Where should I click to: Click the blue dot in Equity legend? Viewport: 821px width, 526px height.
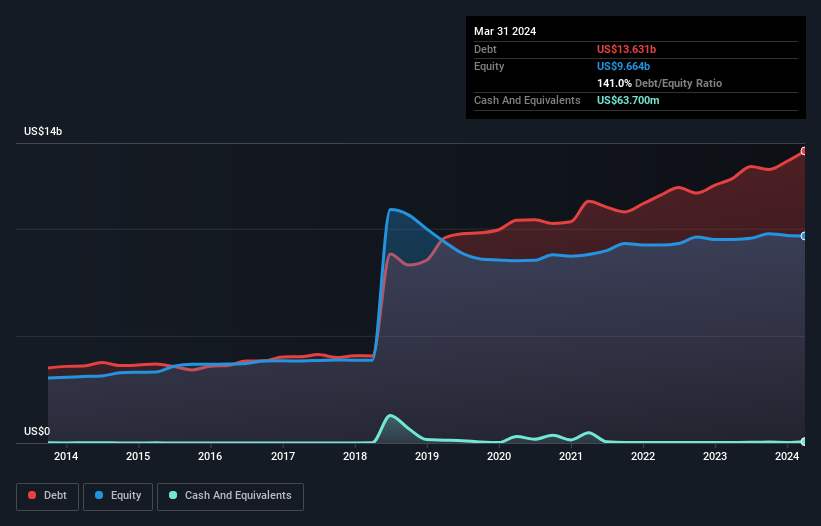99,495
